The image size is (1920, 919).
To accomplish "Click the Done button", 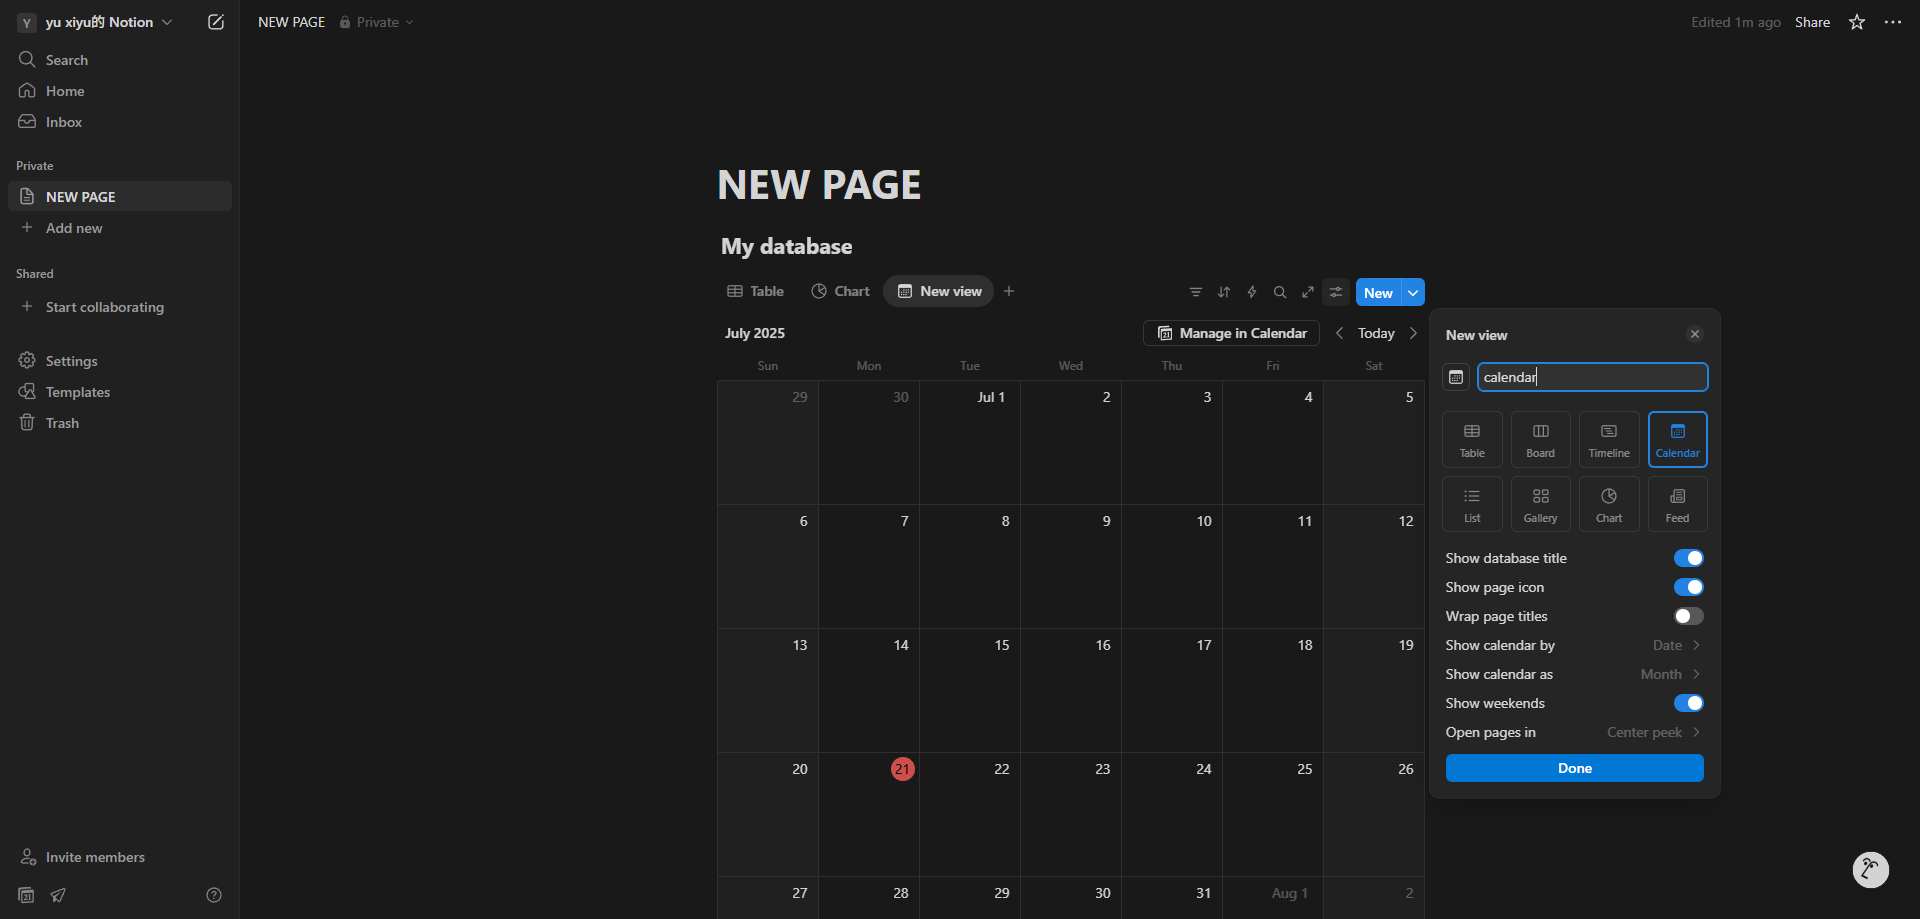I will [1574, 768].
